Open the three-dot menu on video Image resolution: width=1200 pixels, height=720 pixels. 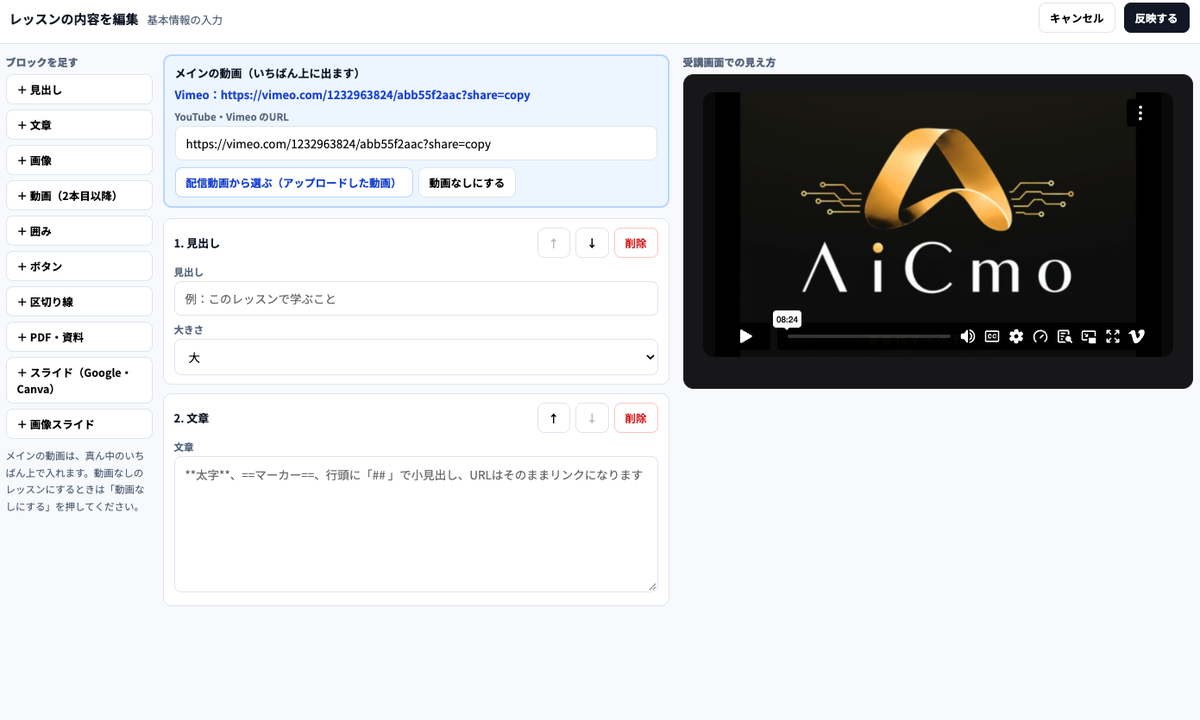[1140, 113]
